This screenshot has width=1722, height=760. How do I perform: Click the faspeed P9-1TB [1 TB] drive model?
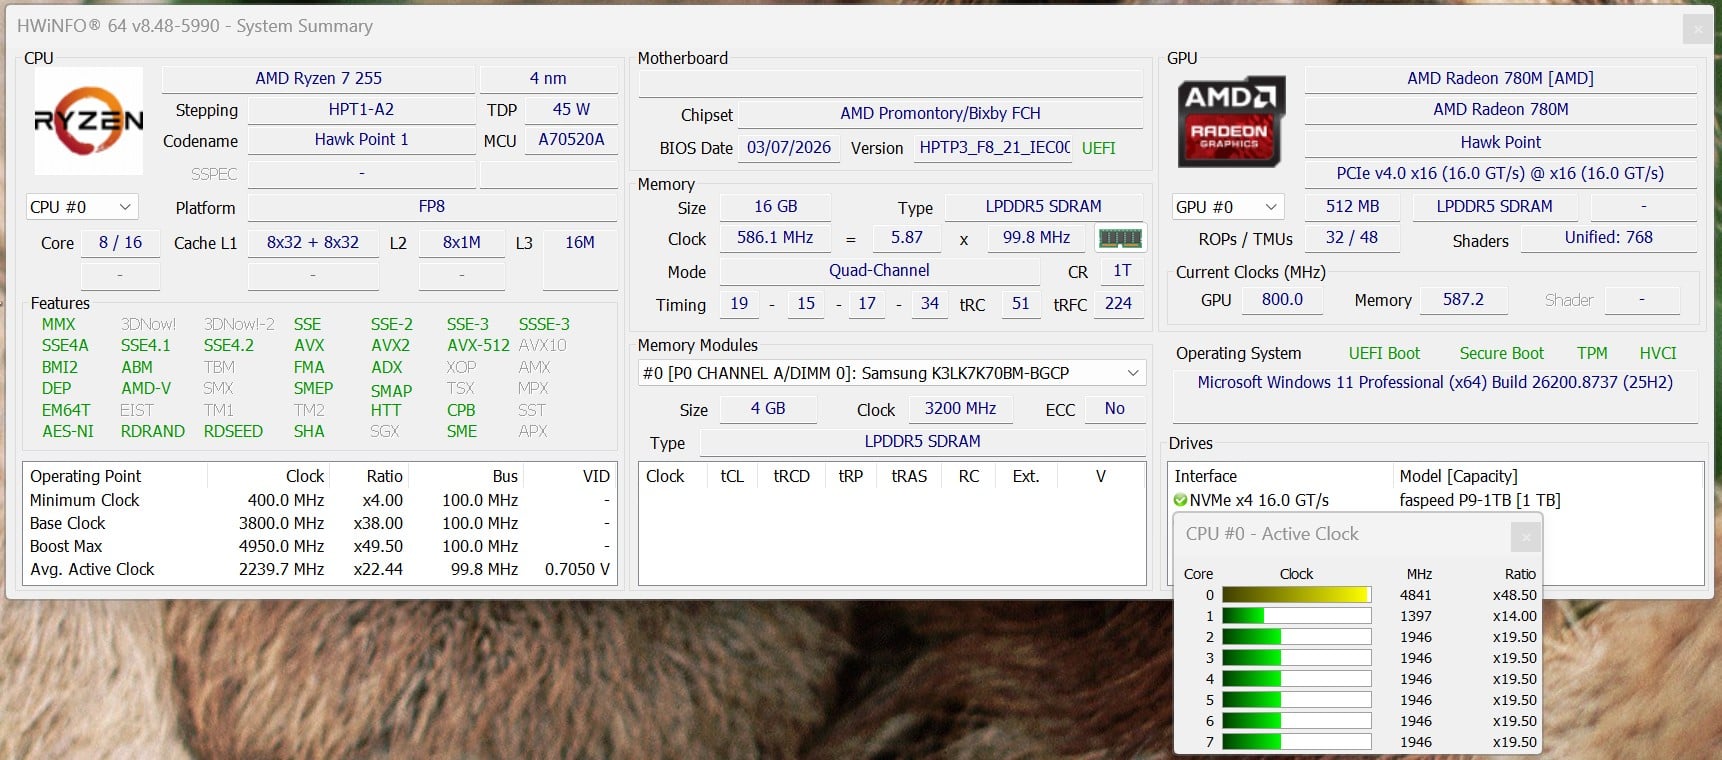1479,500
